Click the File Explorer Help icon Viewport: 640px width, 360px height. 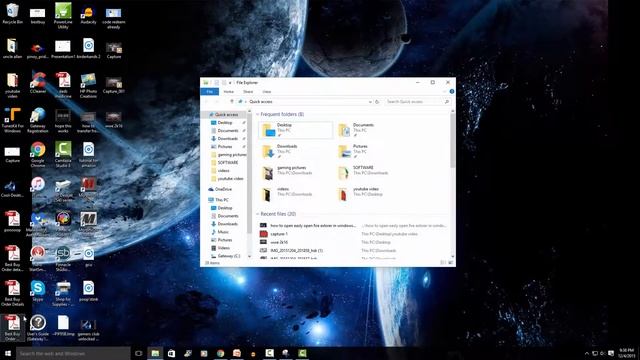pos(451,91)
